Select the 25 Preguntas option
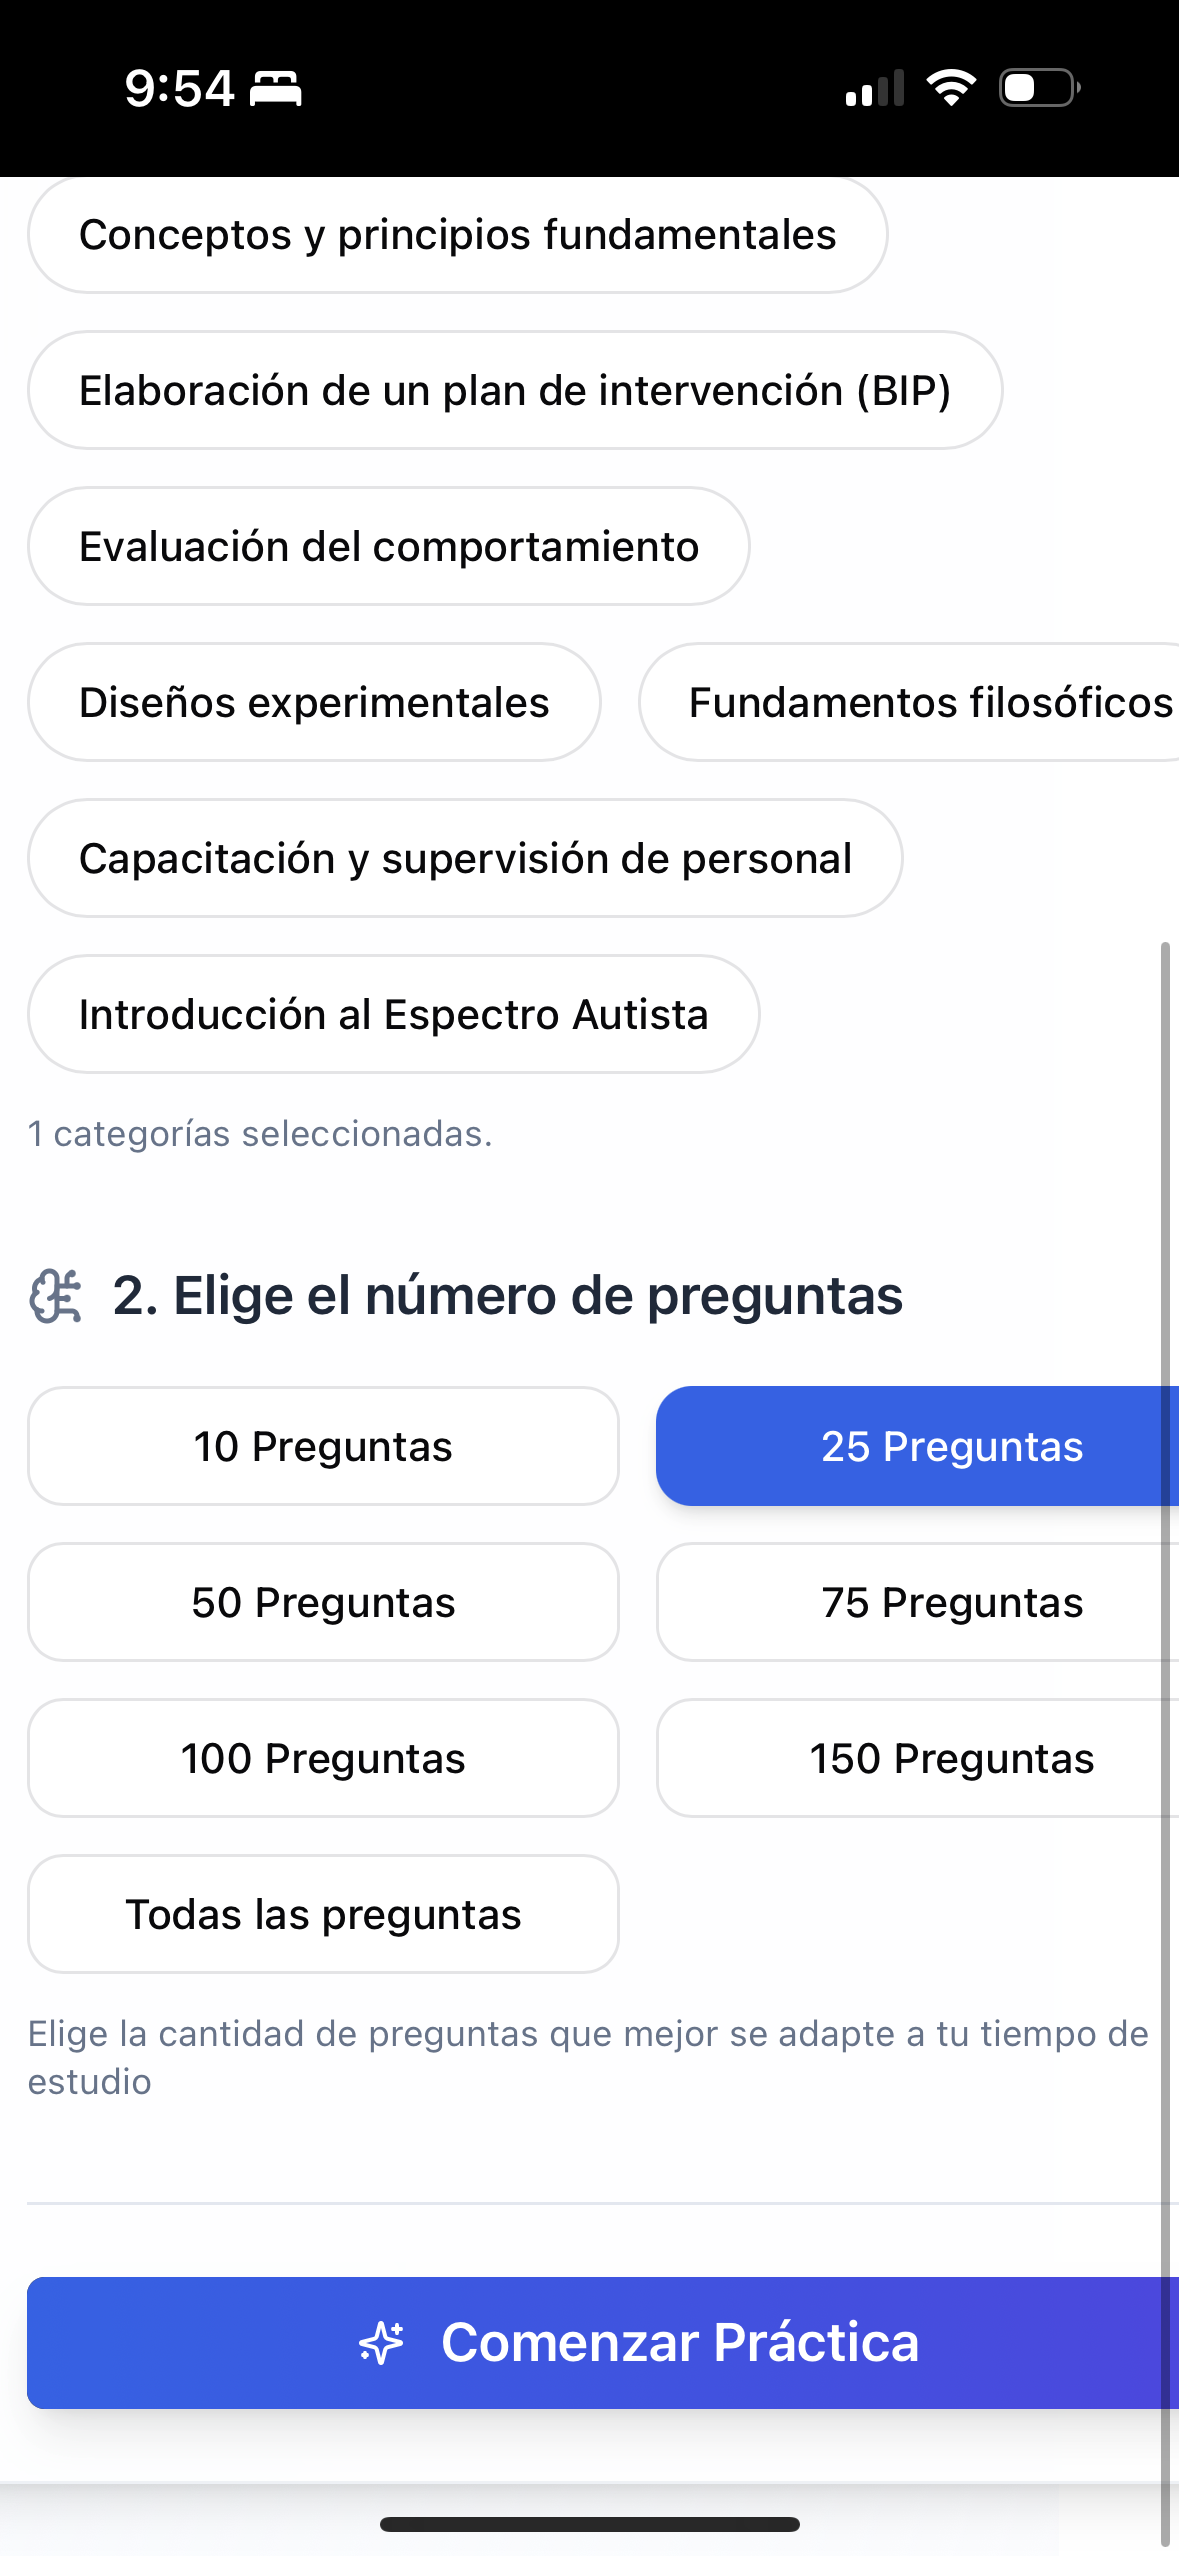This screenshot has width=1179, height=2556. (915, 1447)
